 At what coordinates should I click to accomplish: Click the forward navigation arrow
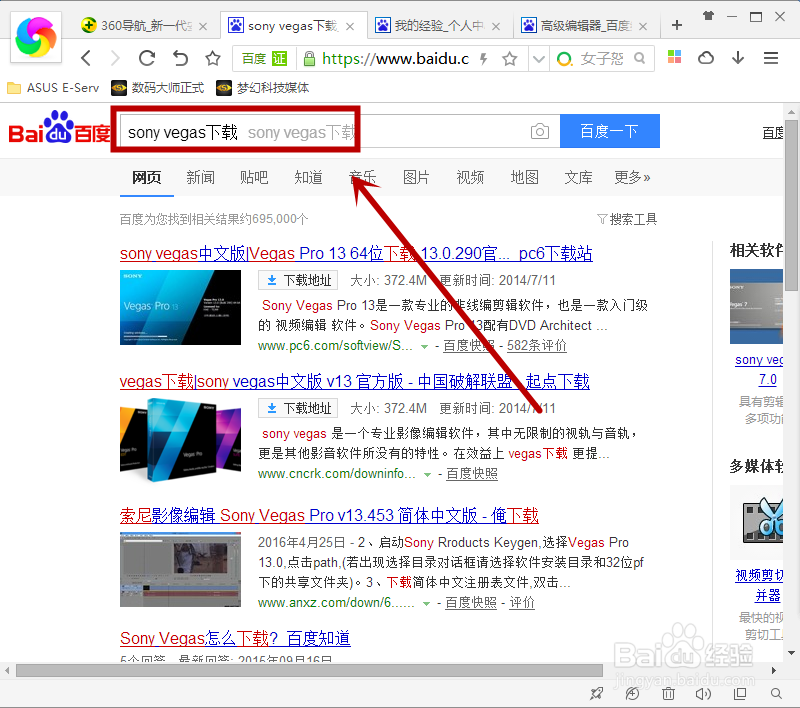click(x=115, y=58)
